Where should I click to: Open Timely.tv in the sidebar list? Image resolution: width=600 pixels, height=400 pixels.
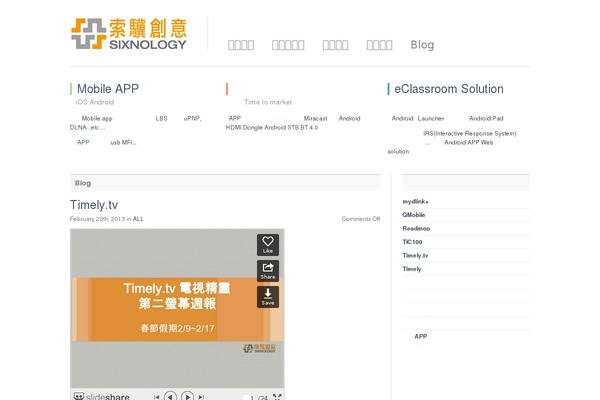click(415, 255)
